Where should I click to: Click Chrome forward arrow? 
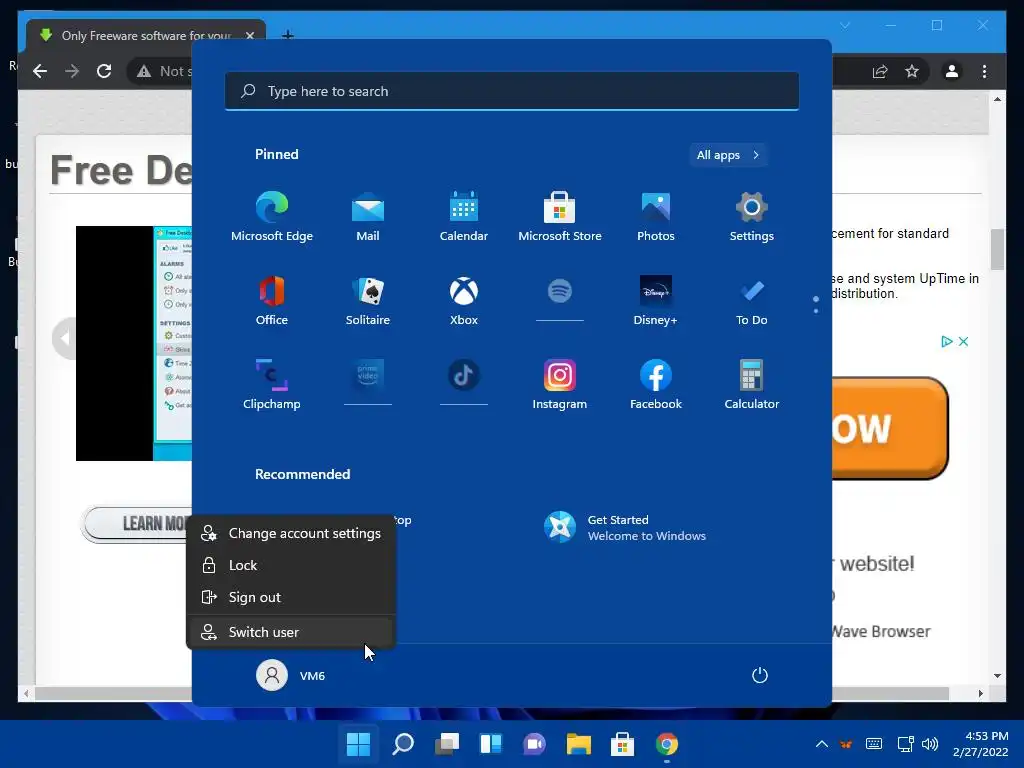[72, 71]
